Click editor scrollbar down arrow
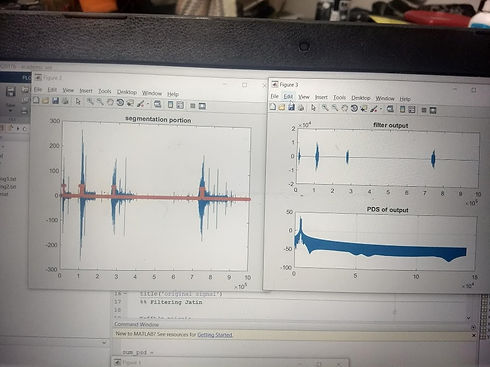Screen dimensions: 490x367 point(469,318)
